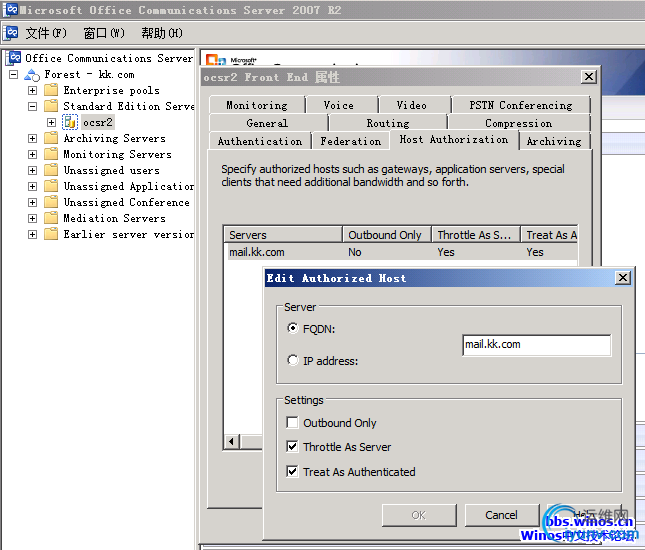This screenshot has width=645, height=550.
Task: Sort by the Servers column header
Action: (283, 235)
